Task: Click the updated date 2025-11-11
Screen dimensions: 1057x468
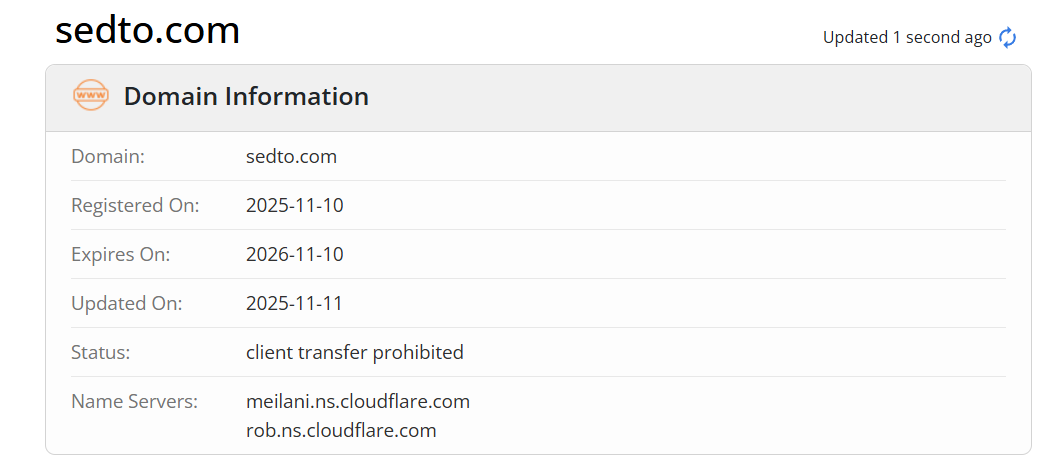Action: 294,304
